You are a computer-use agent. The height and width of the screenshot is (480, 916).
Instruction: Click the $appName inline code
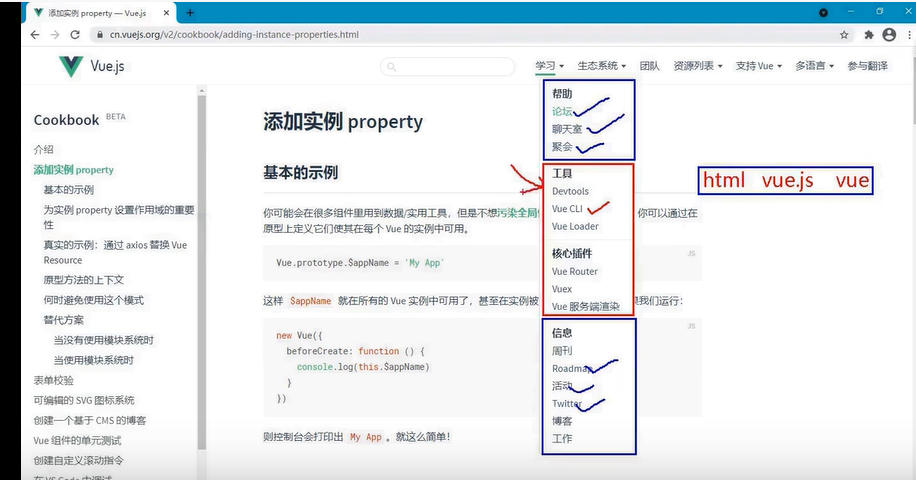pyautogui.click(x=310, y=301)
